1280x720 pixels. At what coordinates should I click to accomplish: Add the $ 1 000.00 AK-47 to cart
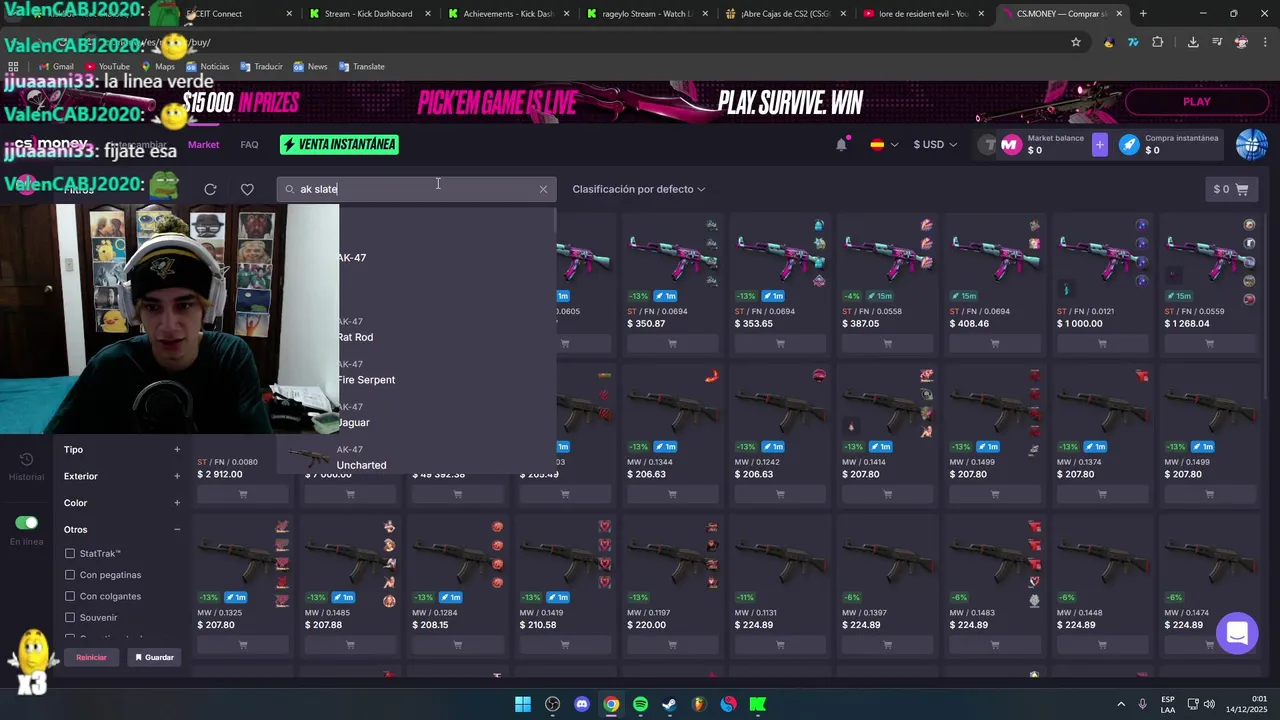tap(1102, 344)
